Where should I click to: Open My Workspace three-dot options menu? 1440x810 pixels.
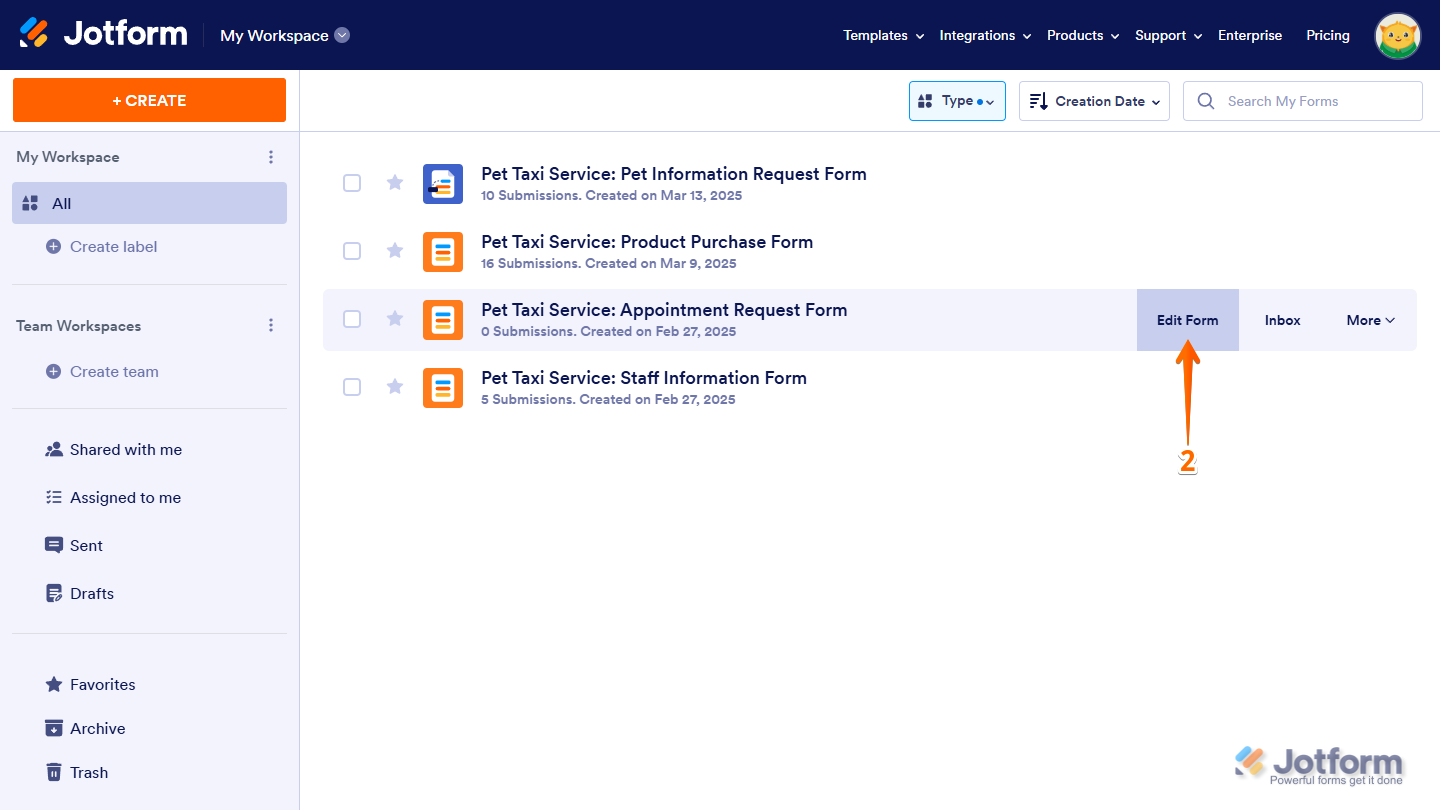(270, 157)
